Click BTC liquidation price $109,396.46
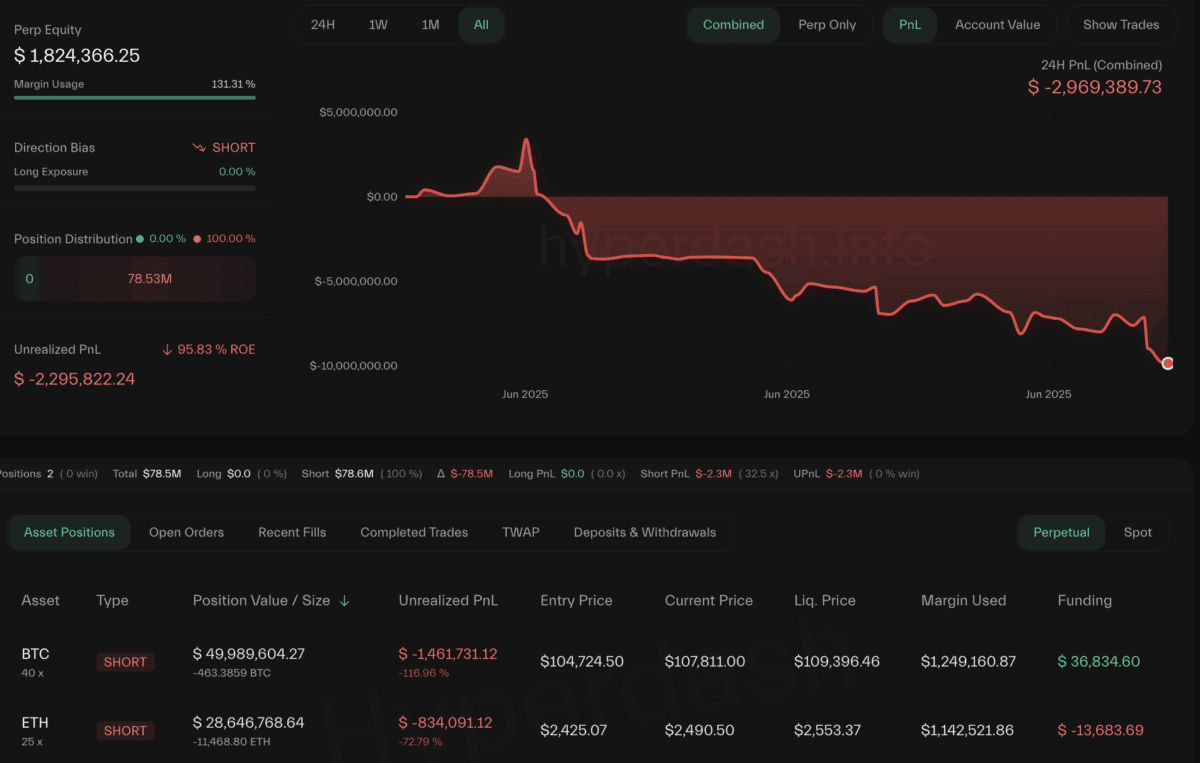The image size is (1200, 763). [x=837, y=662]
